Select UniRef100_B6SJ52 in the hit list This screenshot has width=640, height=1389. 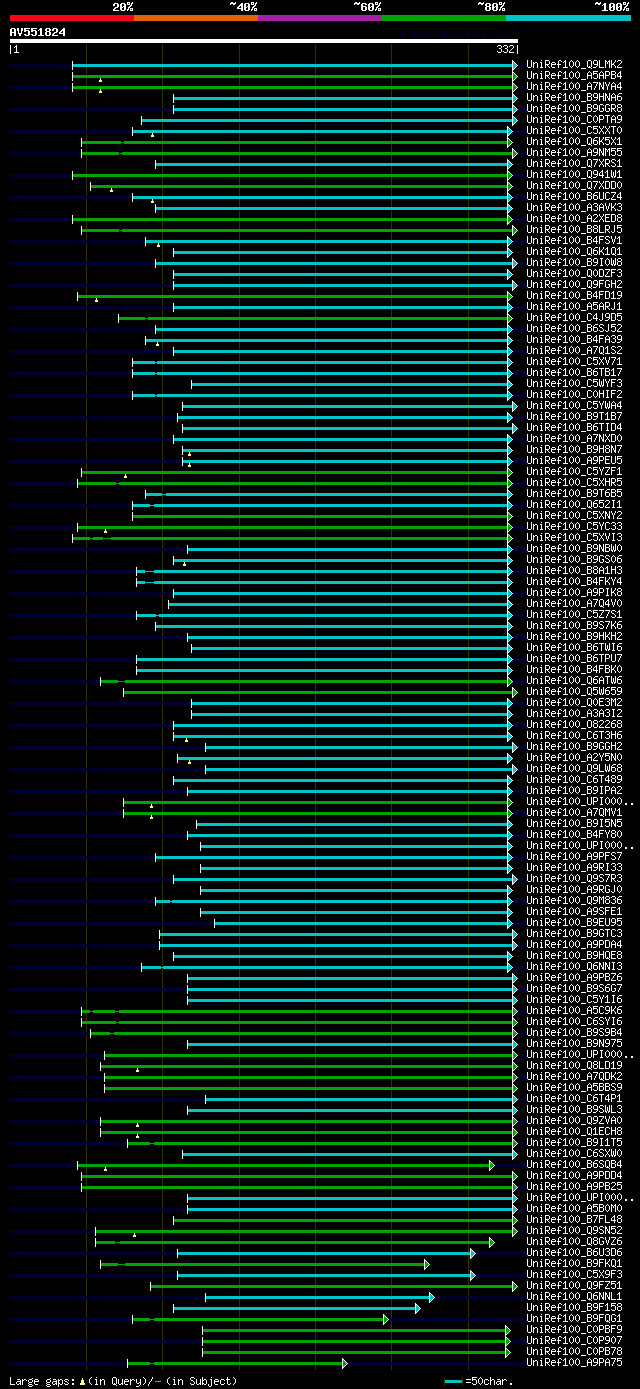coord(574,328)
